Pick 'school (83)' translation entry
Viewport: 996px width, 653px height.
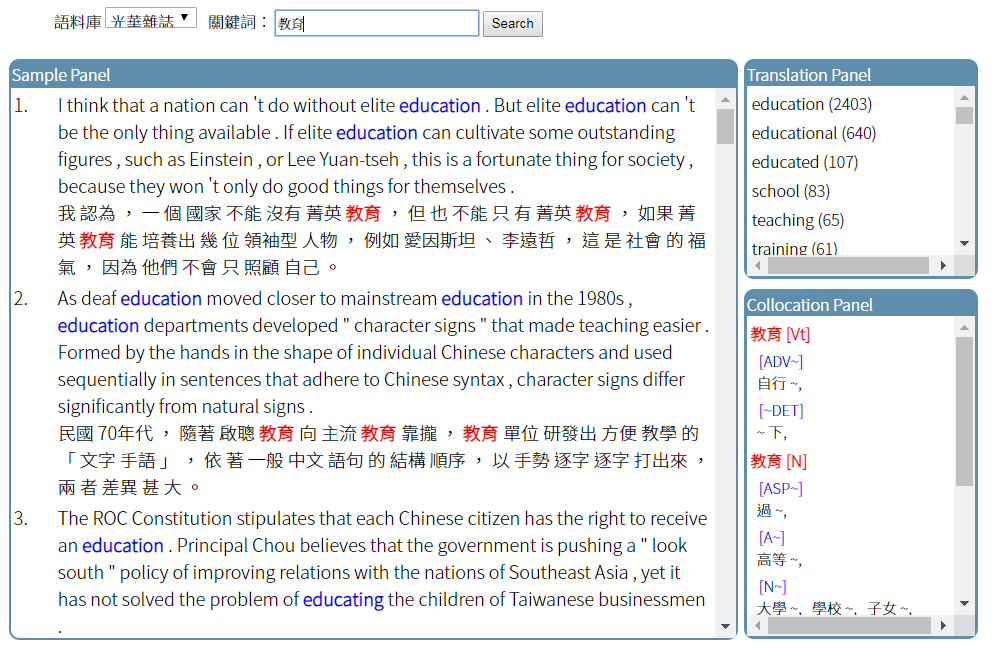(x=790, y=191)
